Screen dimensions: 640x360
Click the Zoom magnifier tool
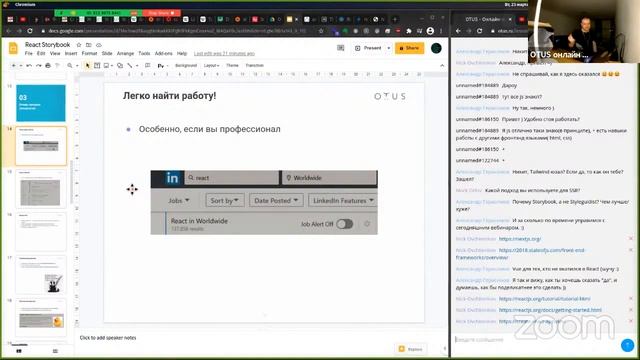(70, 65)
